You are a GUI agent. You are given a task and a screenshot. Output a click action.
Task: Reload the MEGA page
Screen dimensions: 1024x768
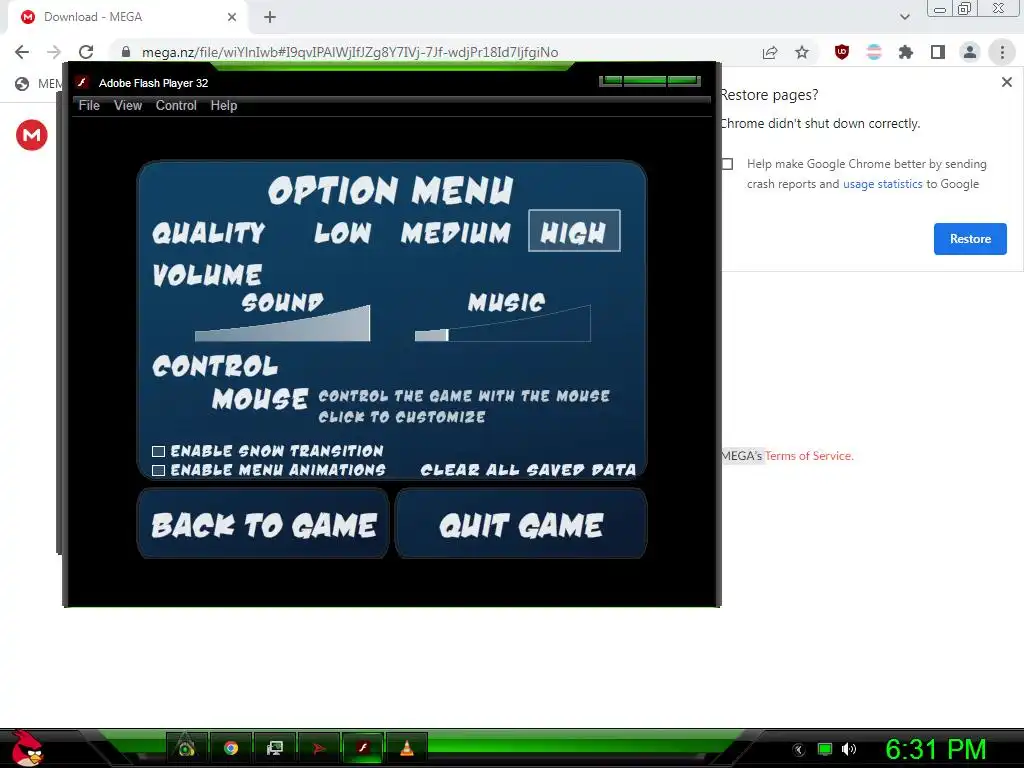(86, 52)
